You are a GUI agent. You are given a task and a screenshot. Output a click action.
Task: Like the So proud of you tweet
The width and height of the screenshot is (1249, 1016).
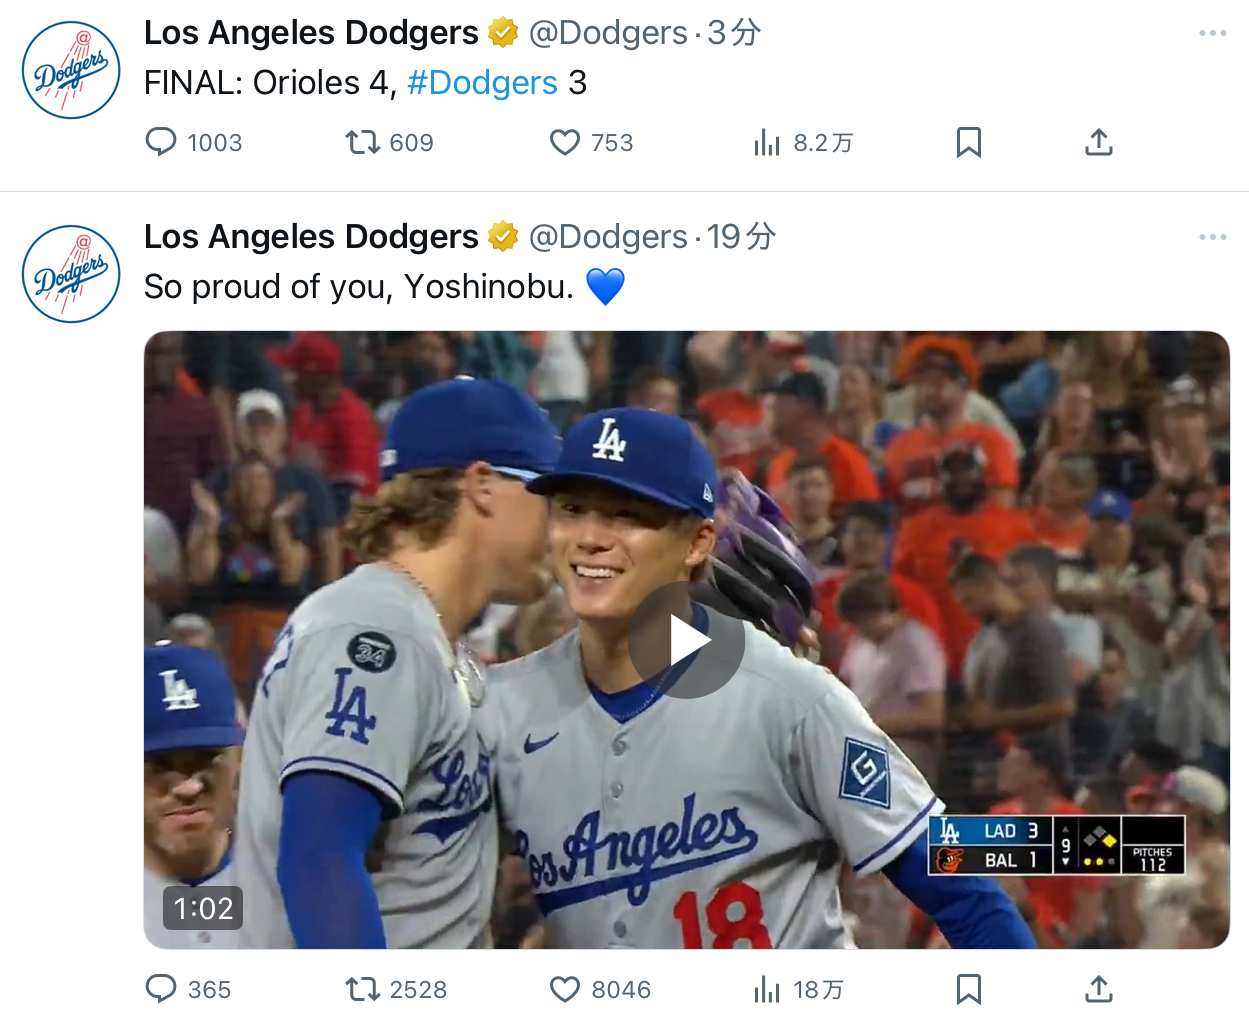tap(565, 989)
